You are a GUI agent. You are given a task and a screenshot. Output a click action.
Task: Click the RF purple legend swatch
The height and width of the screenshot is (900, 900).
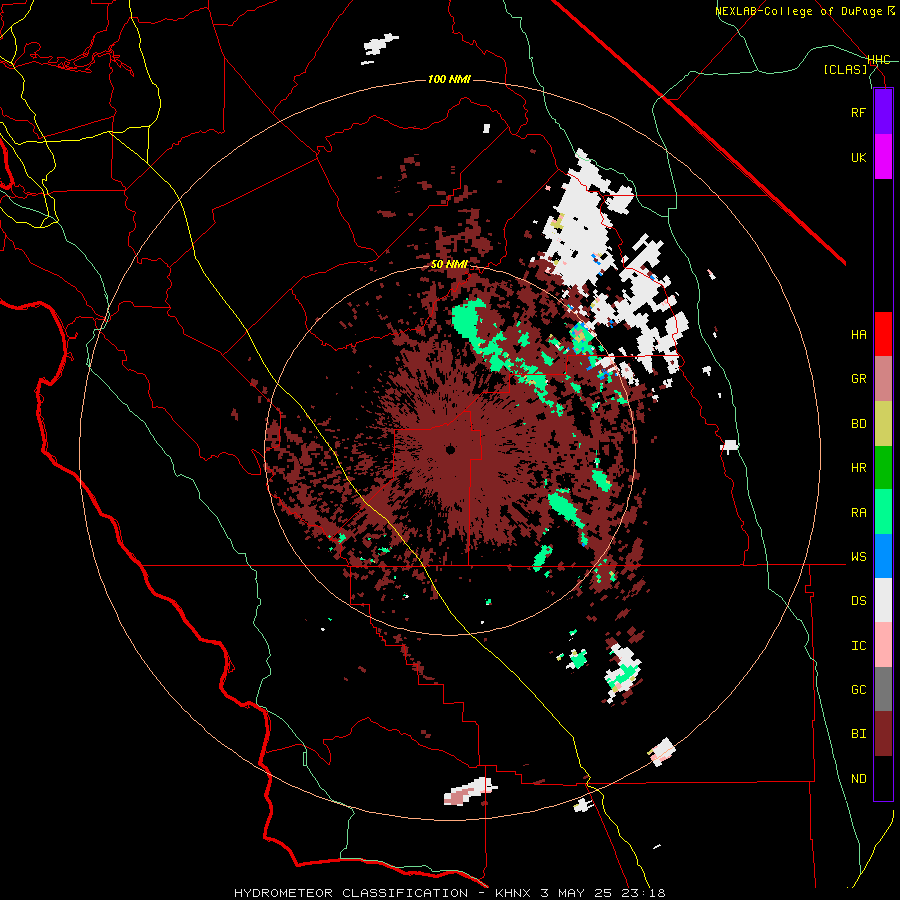(883, 112)
